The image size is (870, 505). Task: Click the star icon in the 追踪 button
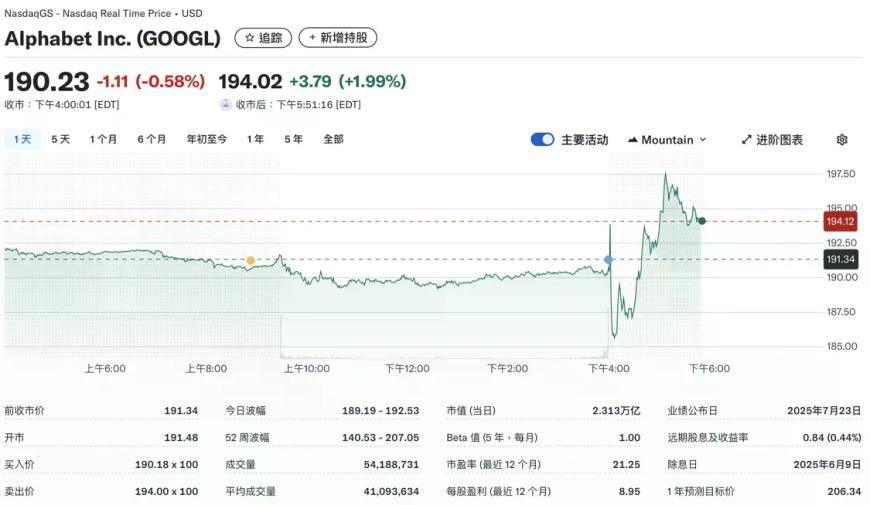tap(250, 38)
